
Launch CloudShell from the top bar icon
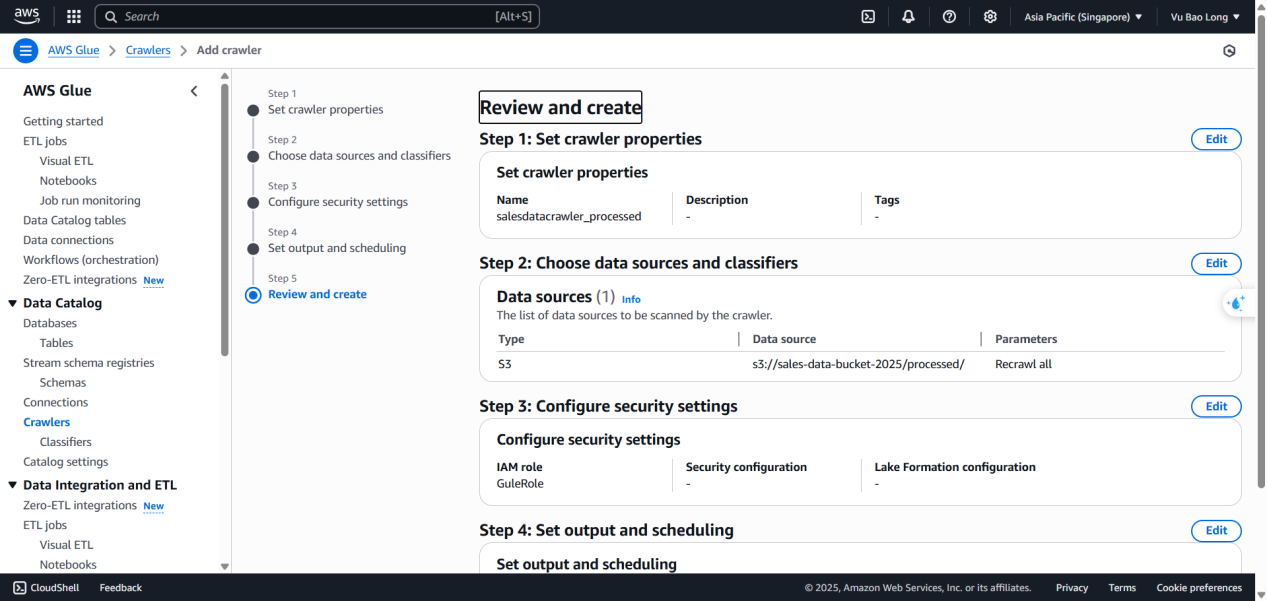(x=869, y=16)
